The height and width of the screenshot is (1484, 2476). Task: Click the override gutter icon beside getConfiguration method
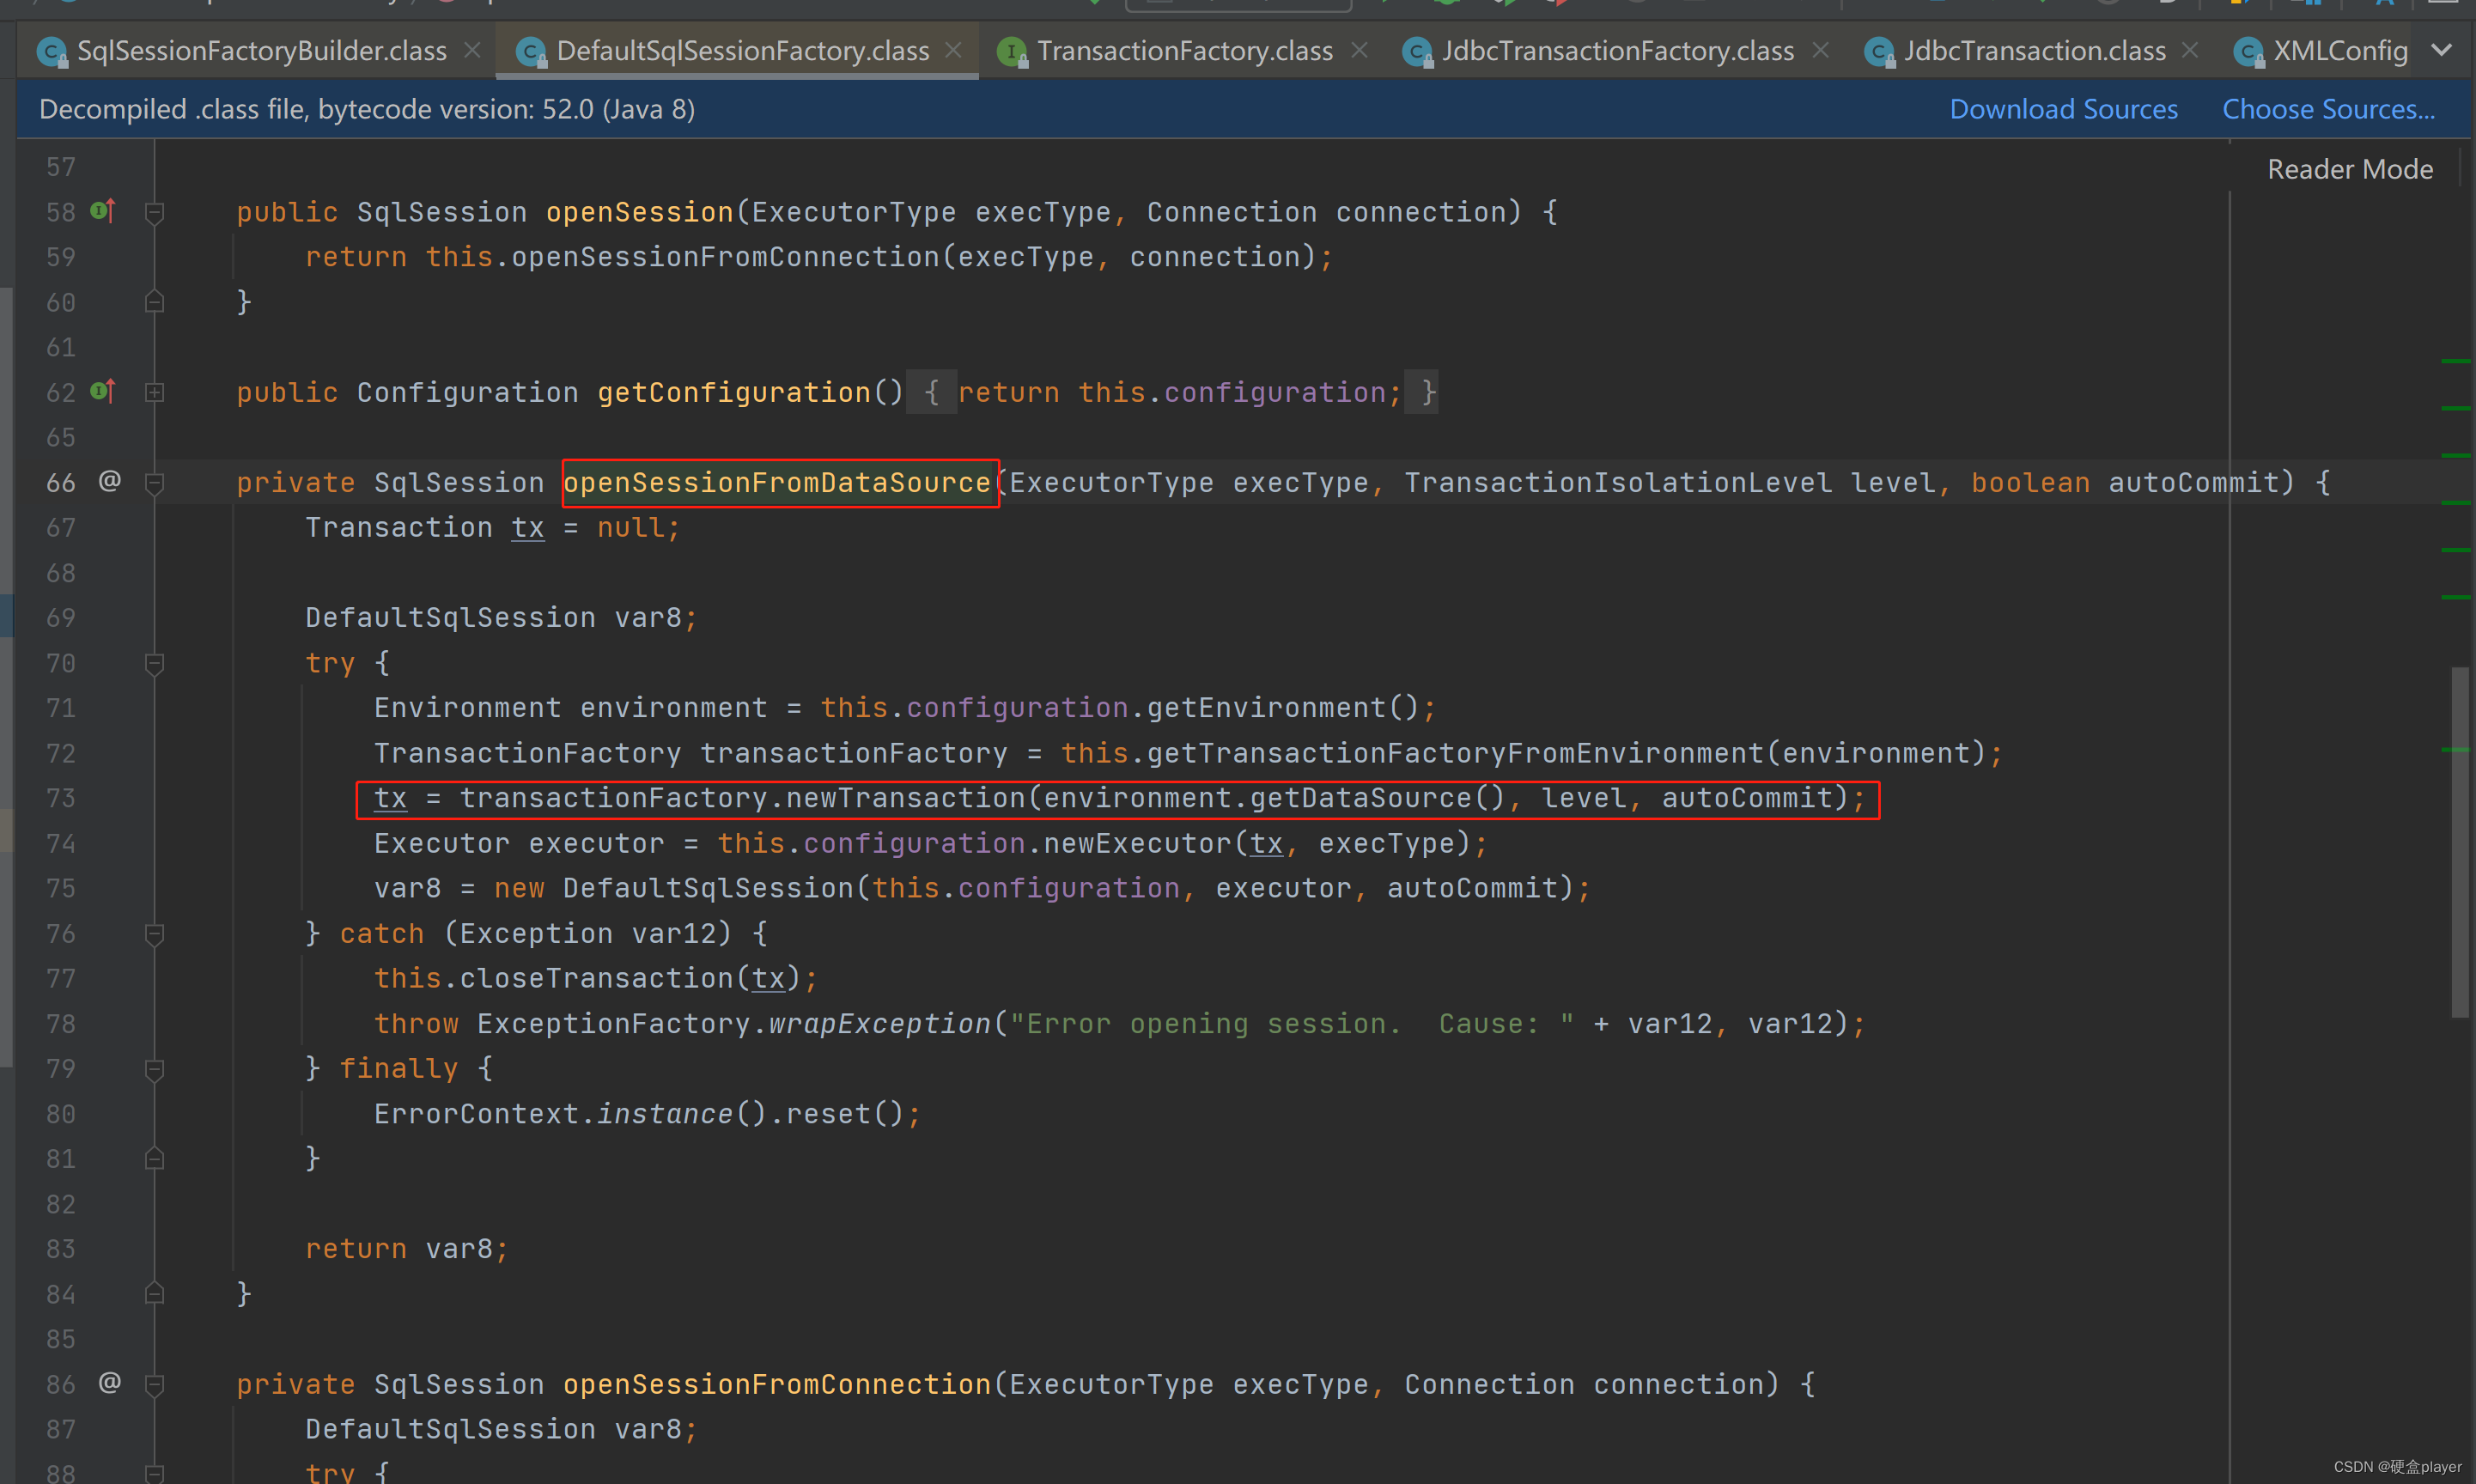click(x=102, y=391)
